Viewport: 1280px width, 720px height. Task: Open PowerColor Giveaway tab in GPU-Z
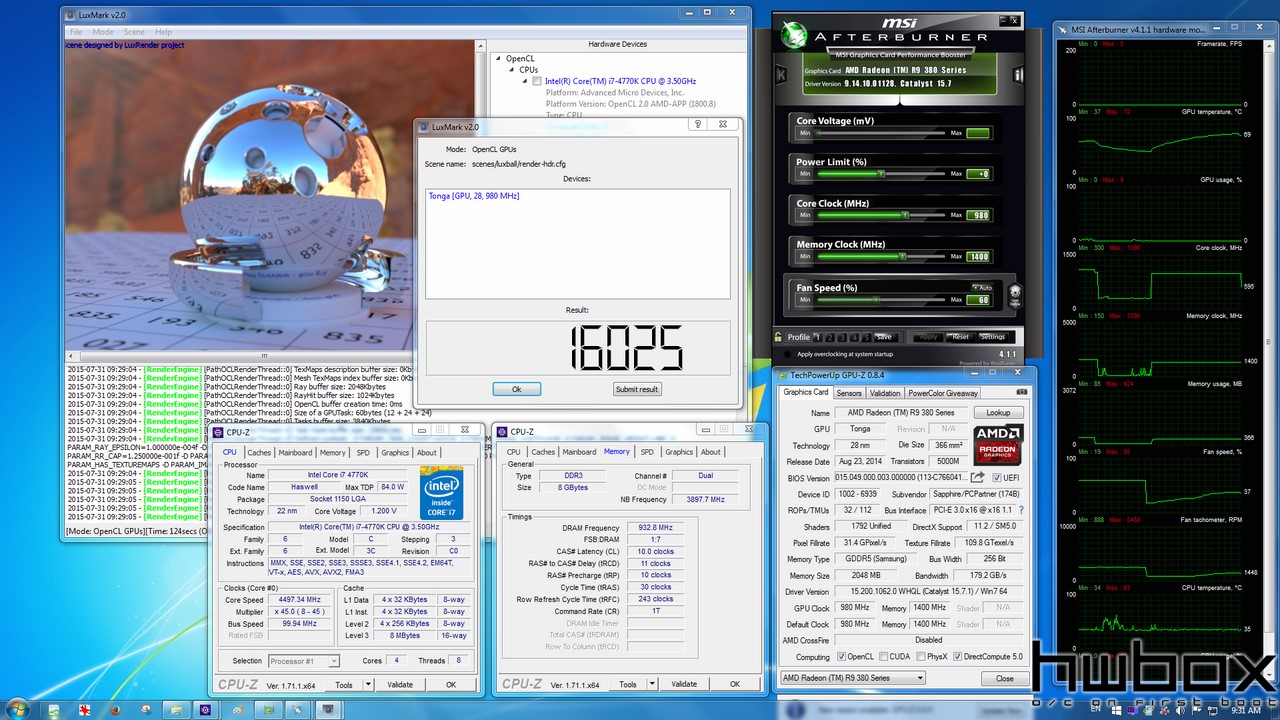point(943,393)
